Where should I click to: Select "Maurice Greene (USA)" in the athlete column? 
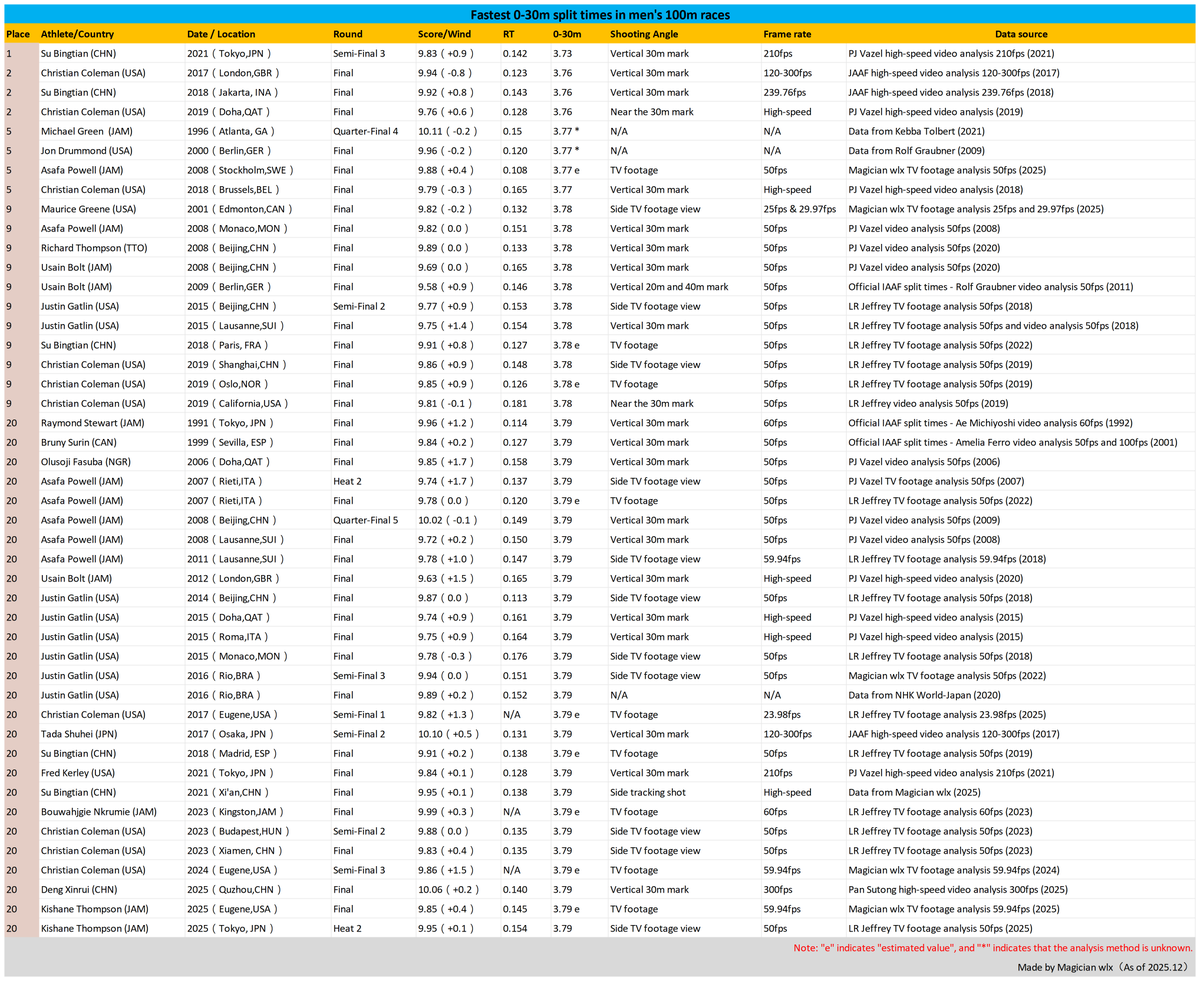[87, 209]
